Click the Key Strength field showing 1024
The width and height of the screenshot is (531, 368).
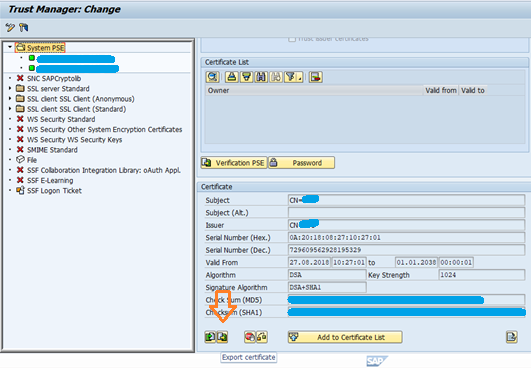pyautogui.click(x=482, y=275)
